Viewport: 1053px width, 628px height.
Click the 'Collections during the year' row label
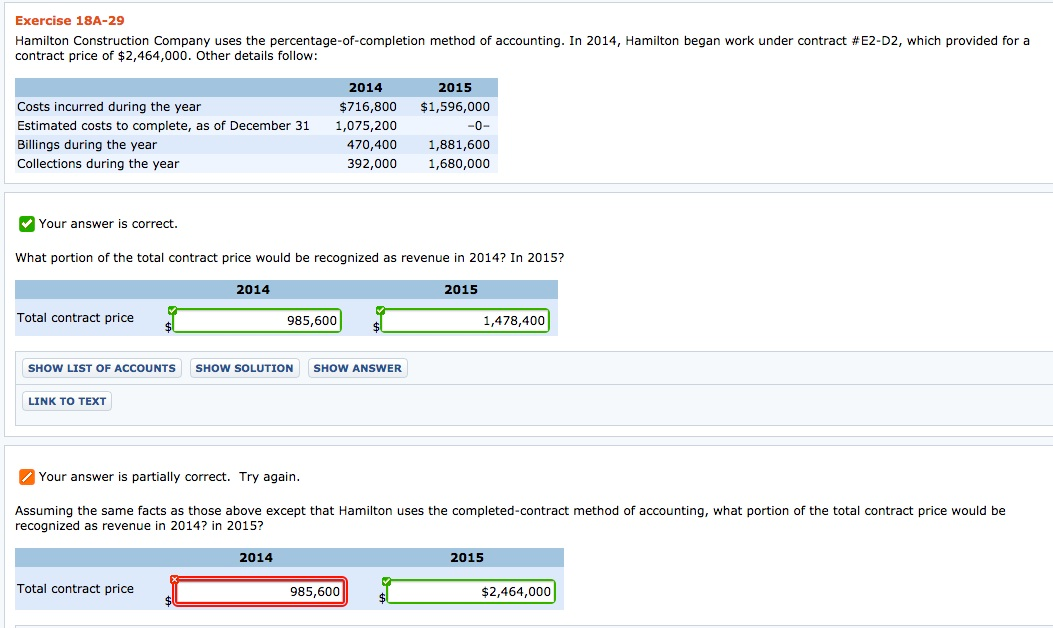click(98, 163)
